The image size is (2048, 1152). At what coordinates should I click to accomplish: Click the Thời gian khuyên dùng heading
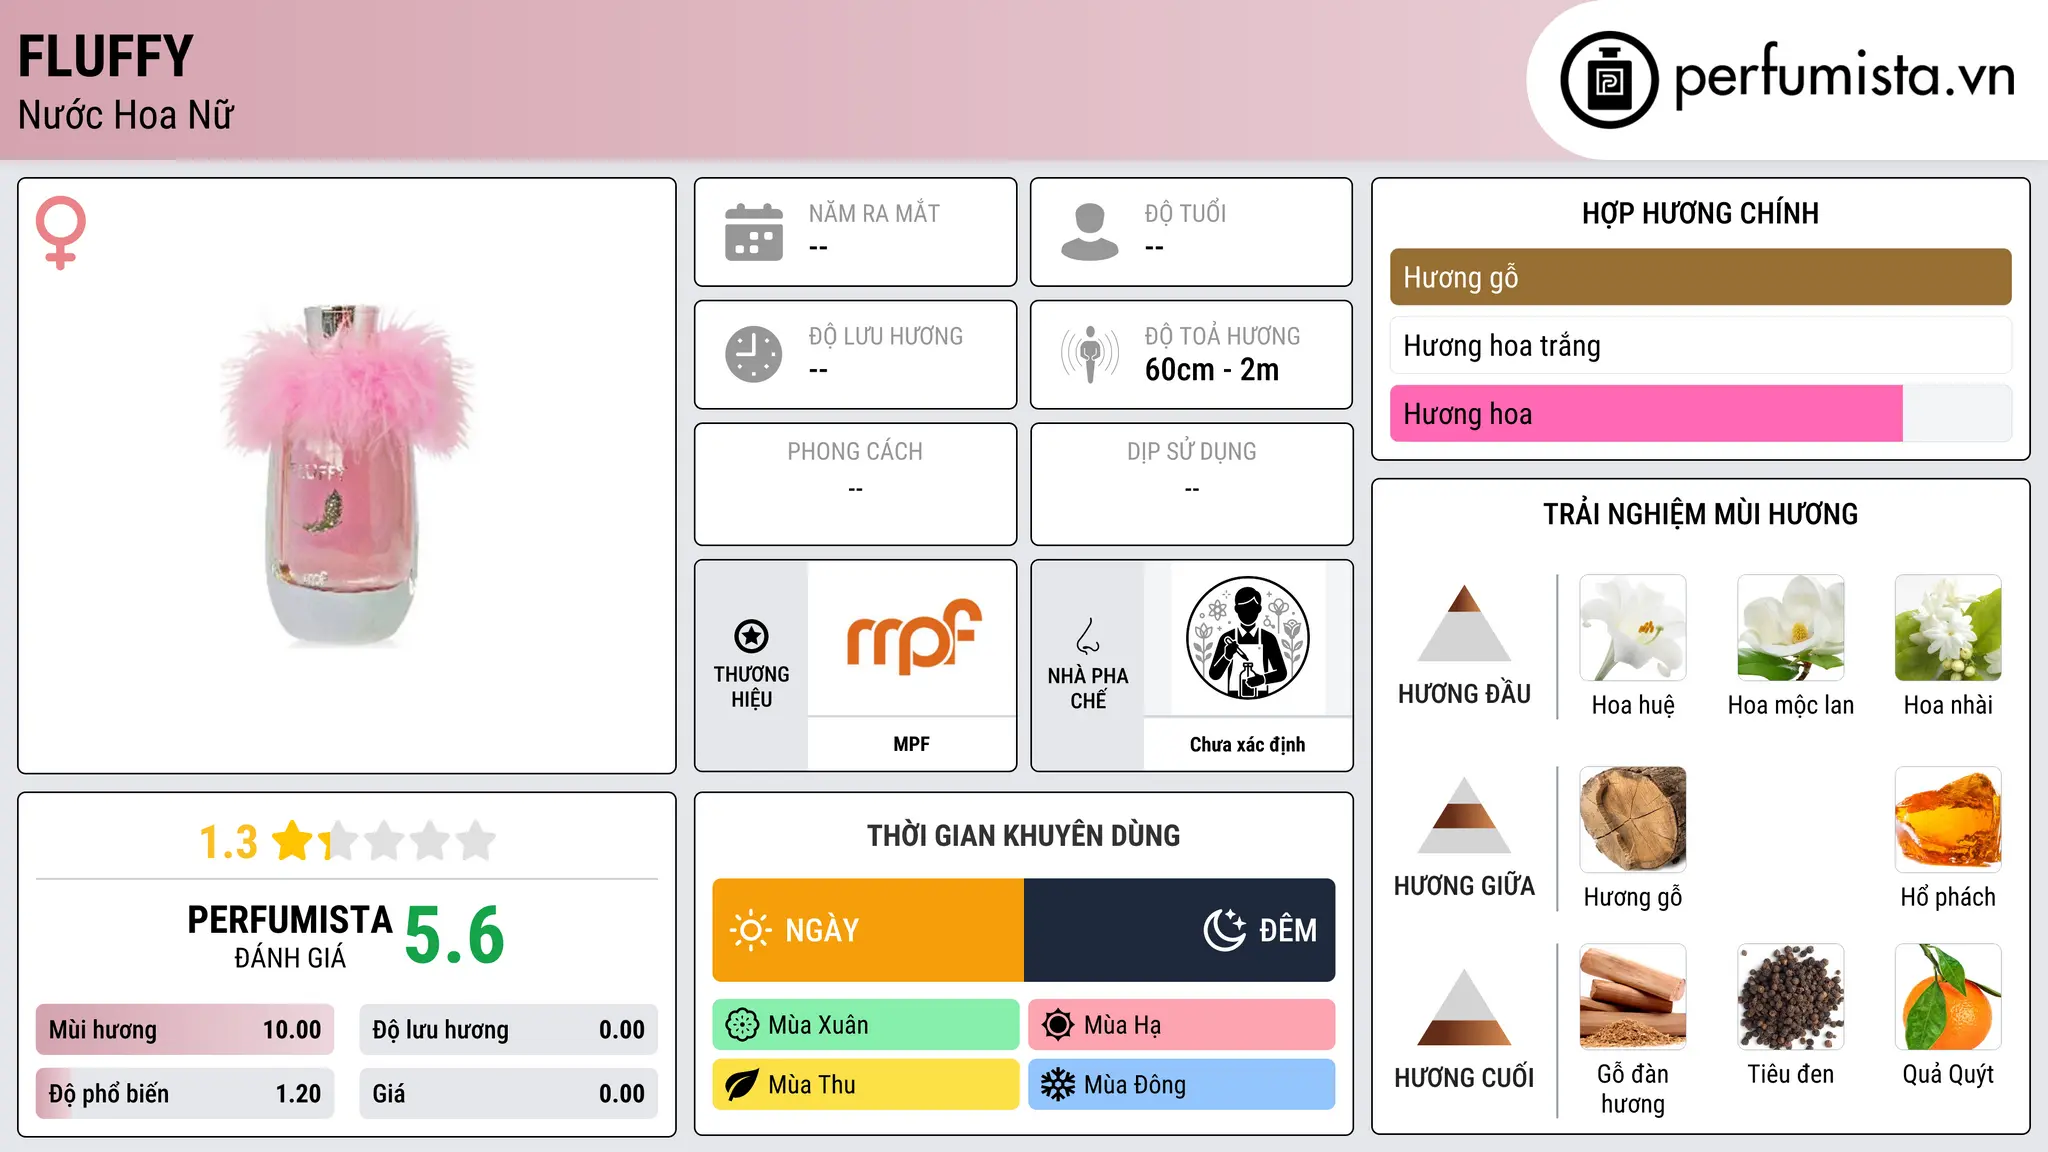1024,835
